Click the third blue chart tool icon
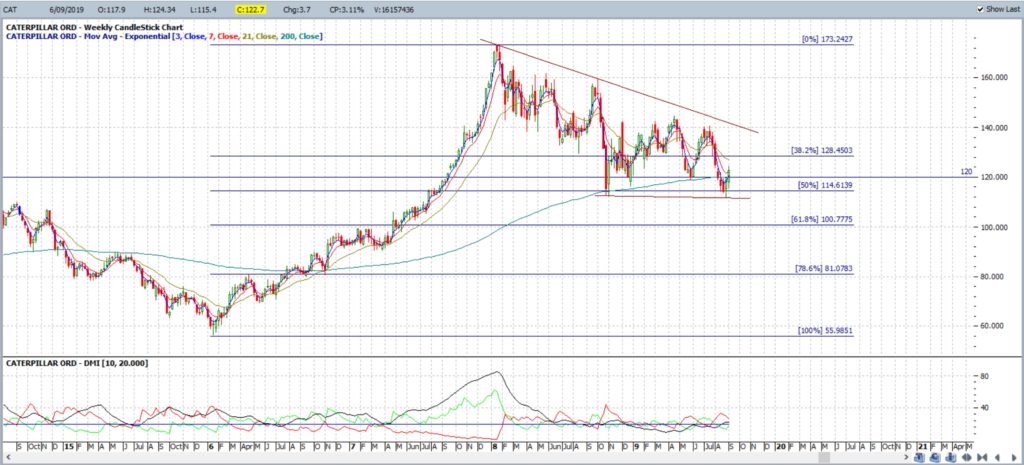Screen dimensions: 1024x465 (x=951, y=457)
